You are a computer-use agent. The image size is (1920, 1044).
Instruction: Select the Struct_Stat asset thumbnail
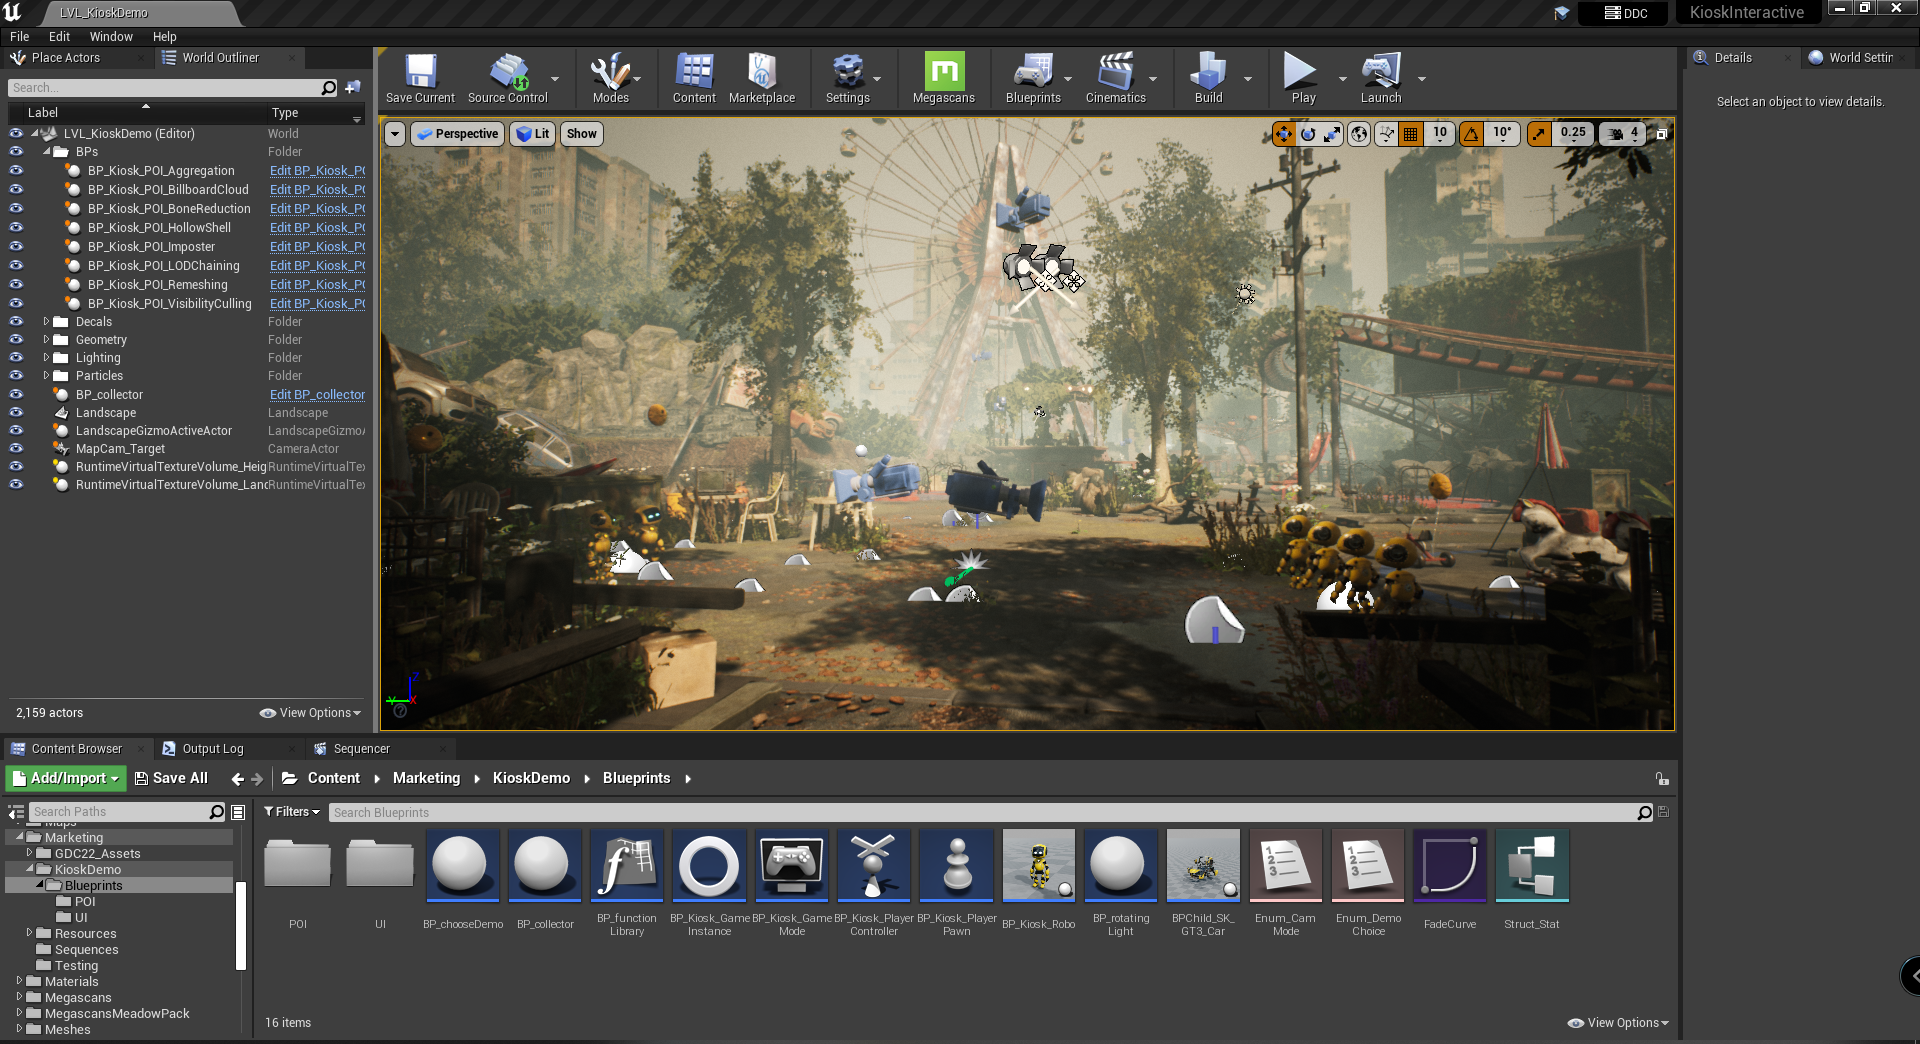pyautogui.click(x=1532, y=866)
